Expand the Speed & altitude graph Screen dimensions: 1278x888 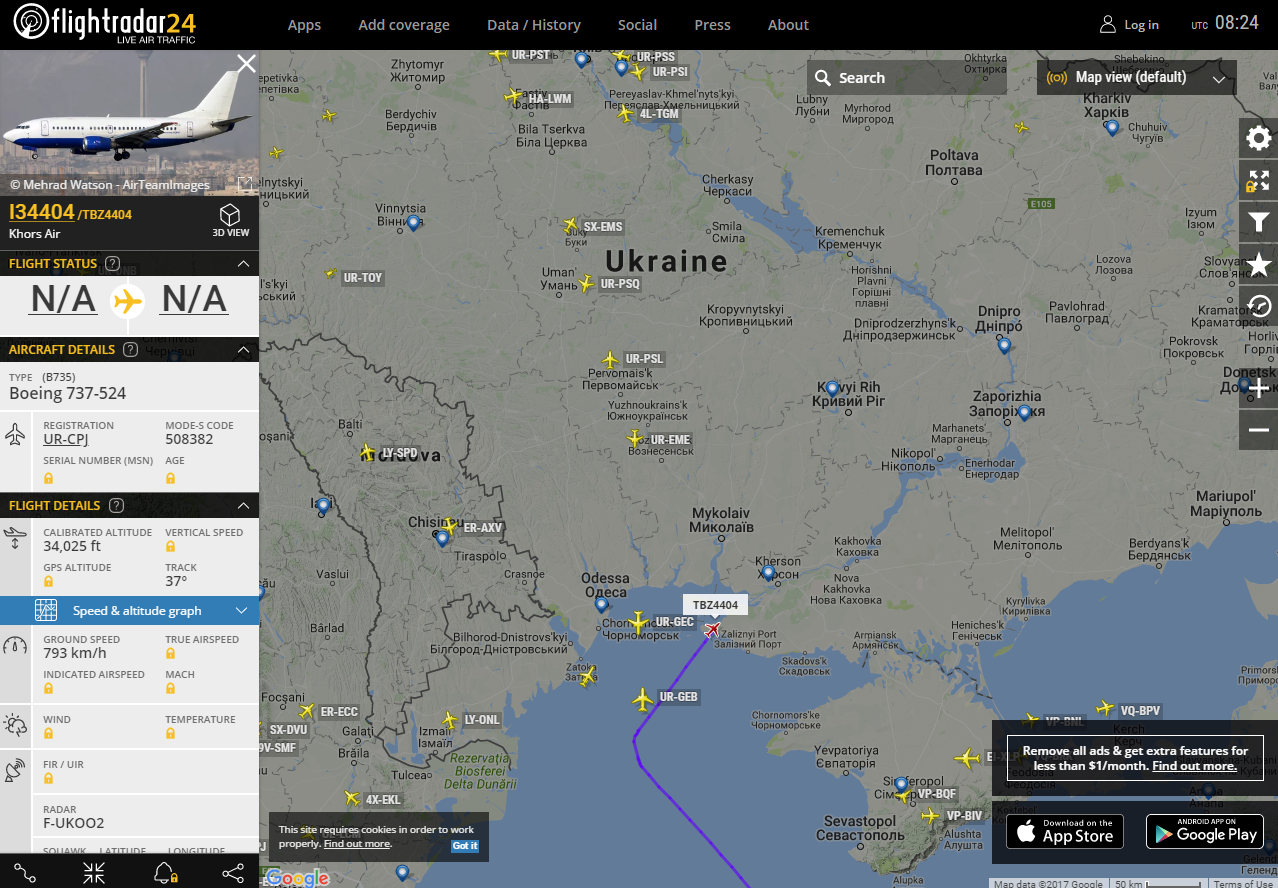click(130, 610)
